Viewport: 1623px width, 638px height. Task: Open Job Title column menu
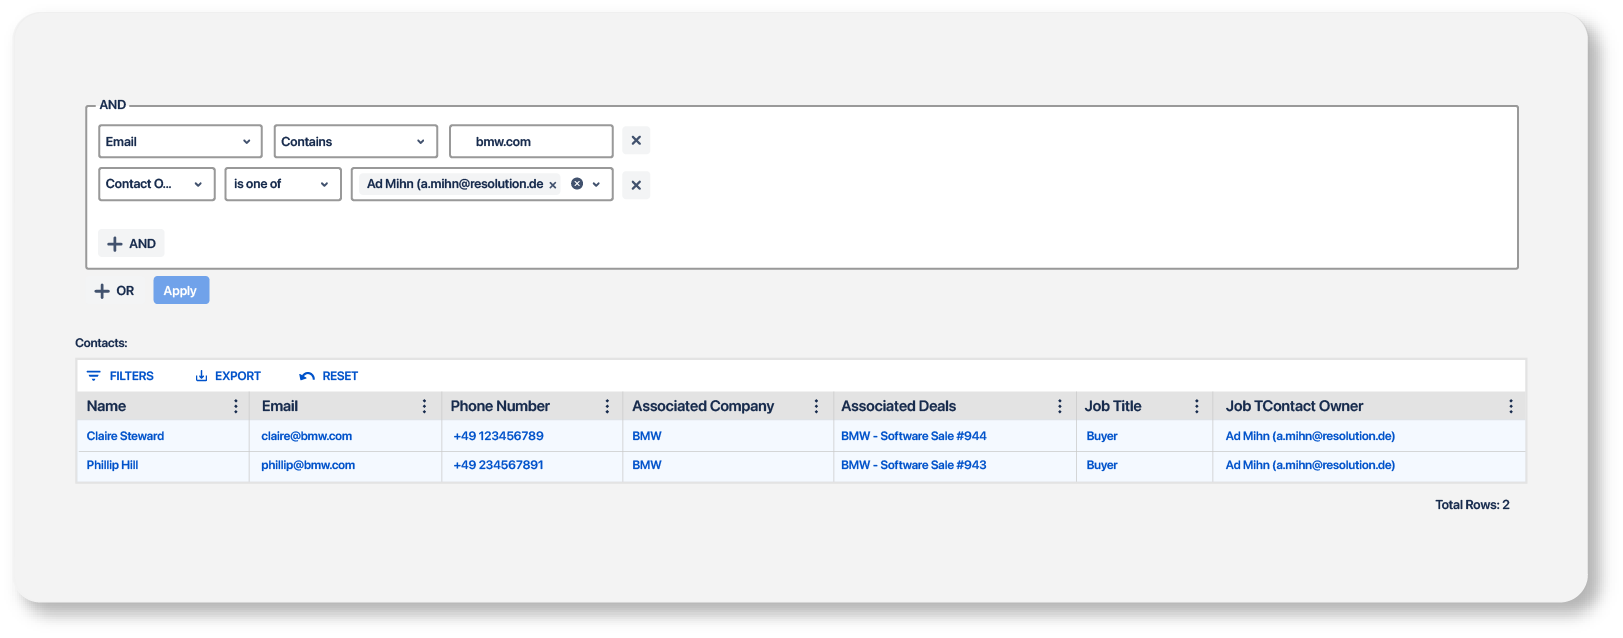coord(1197,406)
